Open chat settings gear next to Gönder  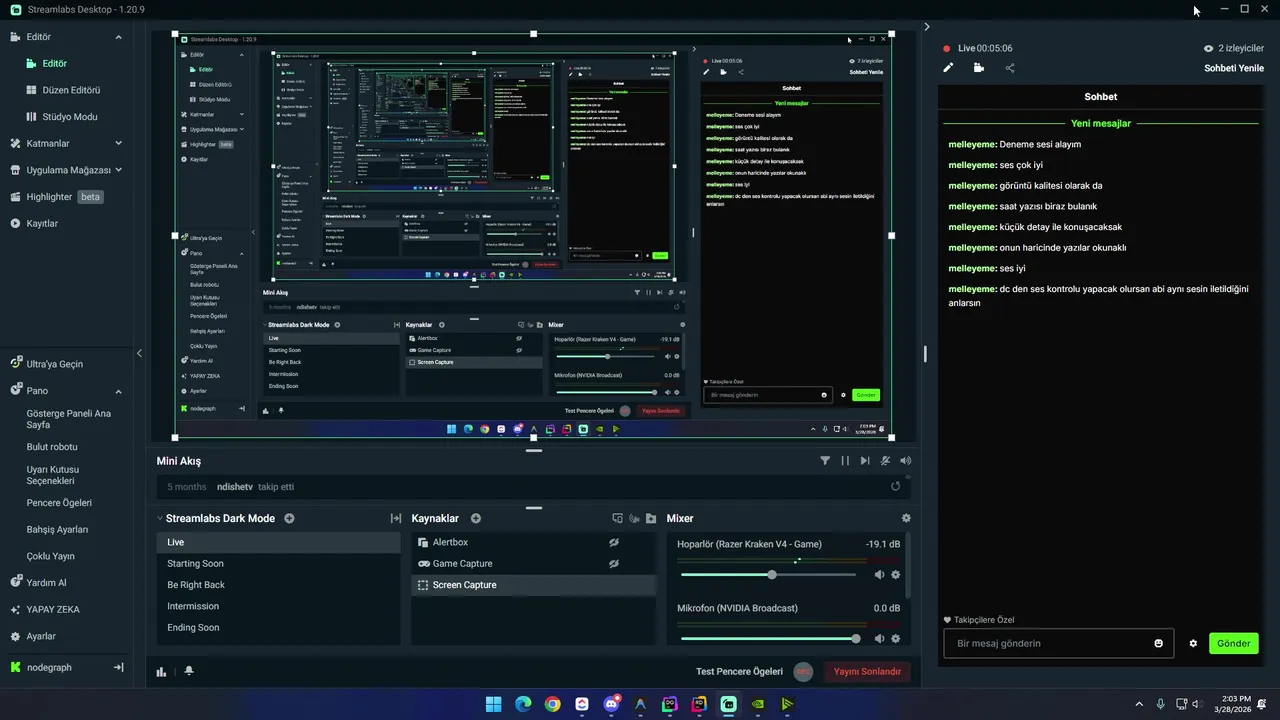click(x=1193, y=643)
